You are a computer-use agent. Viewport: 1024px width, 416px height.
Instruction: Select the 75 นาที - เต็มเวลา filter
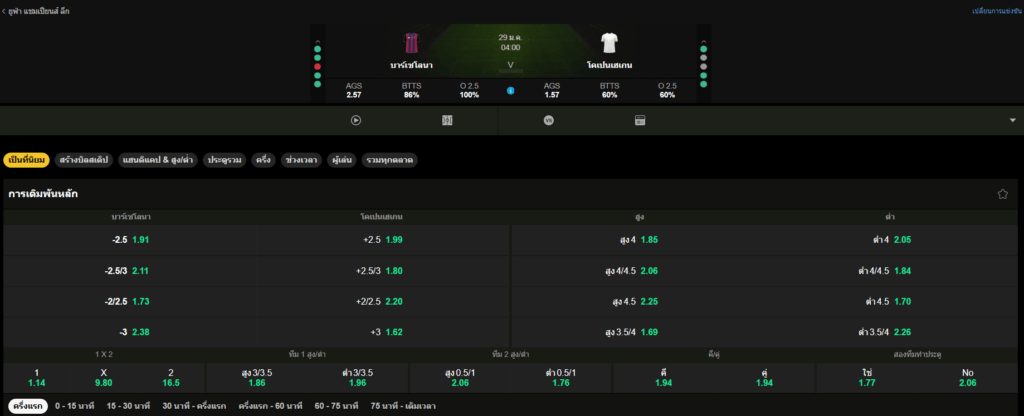click(x=403, y=406)
